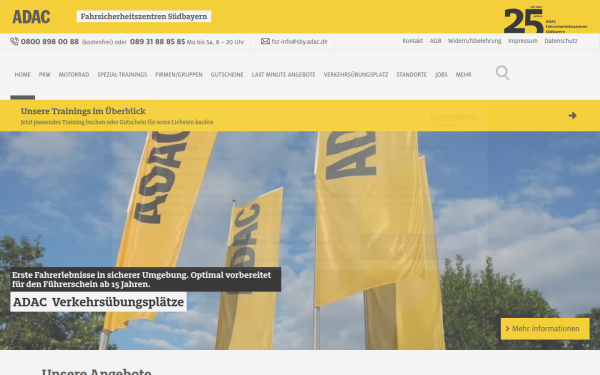This screenshot has width=600, height=375.
Task: Click the ADAC Verkehrsübungsplätze slide title
Action: coord(98,302)
